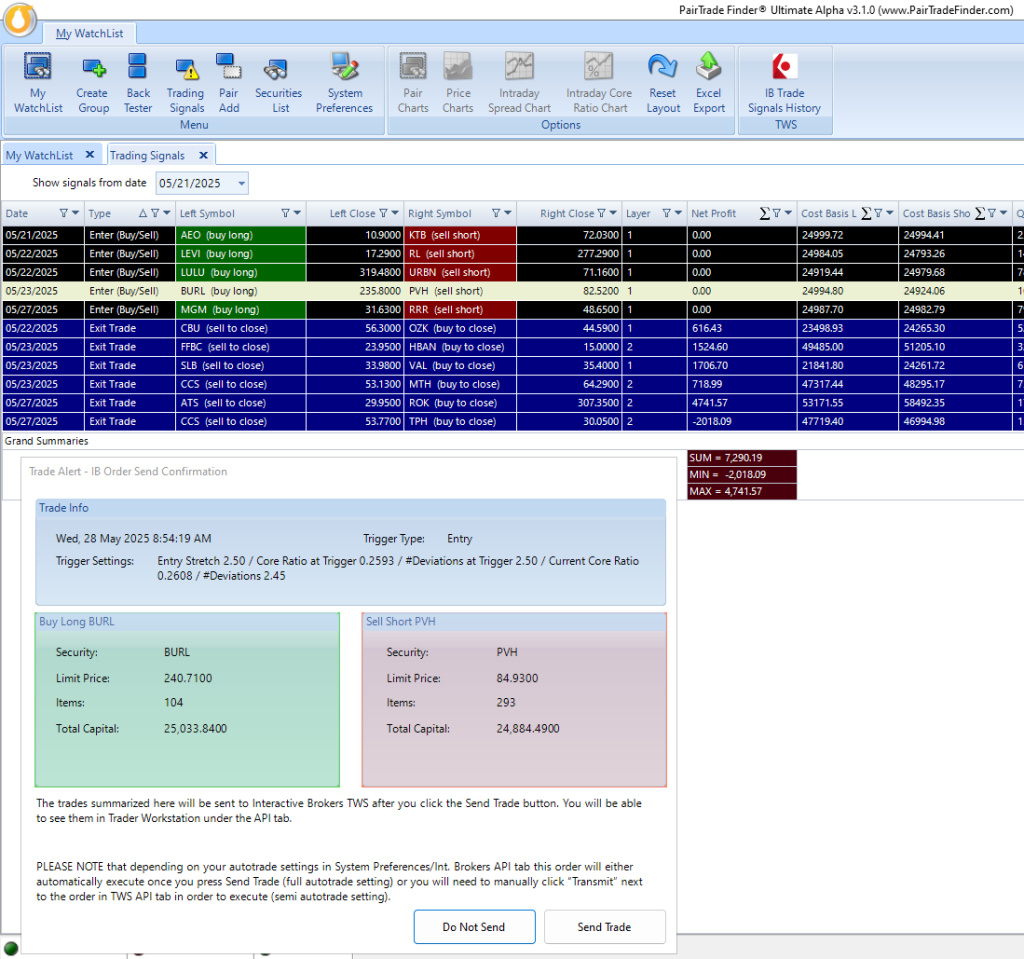Click the Do Not Send button

[x=474, y=927]
